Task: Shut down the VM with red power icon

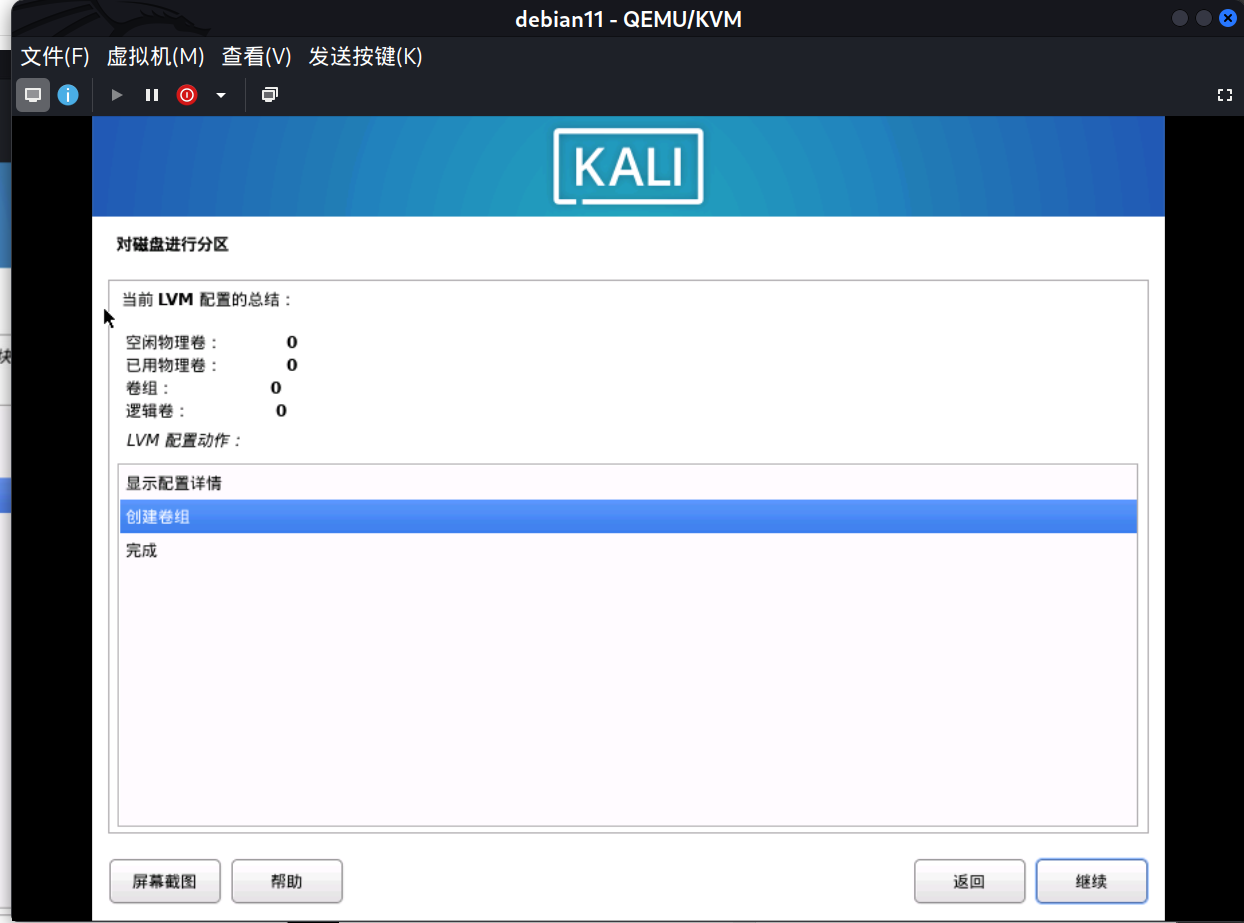Action: coord(187,95)
